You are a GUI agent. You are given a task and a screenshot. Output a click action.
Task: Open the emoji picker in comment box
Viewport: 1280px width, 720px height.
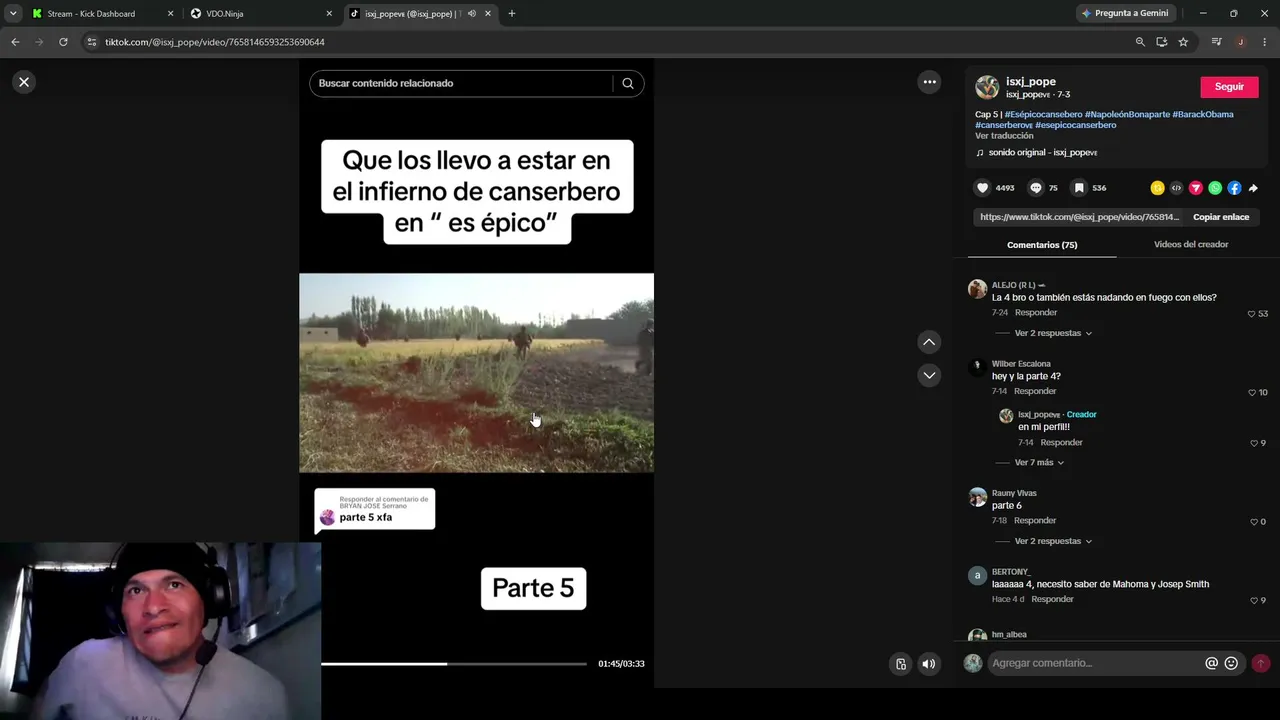[x=1231, y=663]
